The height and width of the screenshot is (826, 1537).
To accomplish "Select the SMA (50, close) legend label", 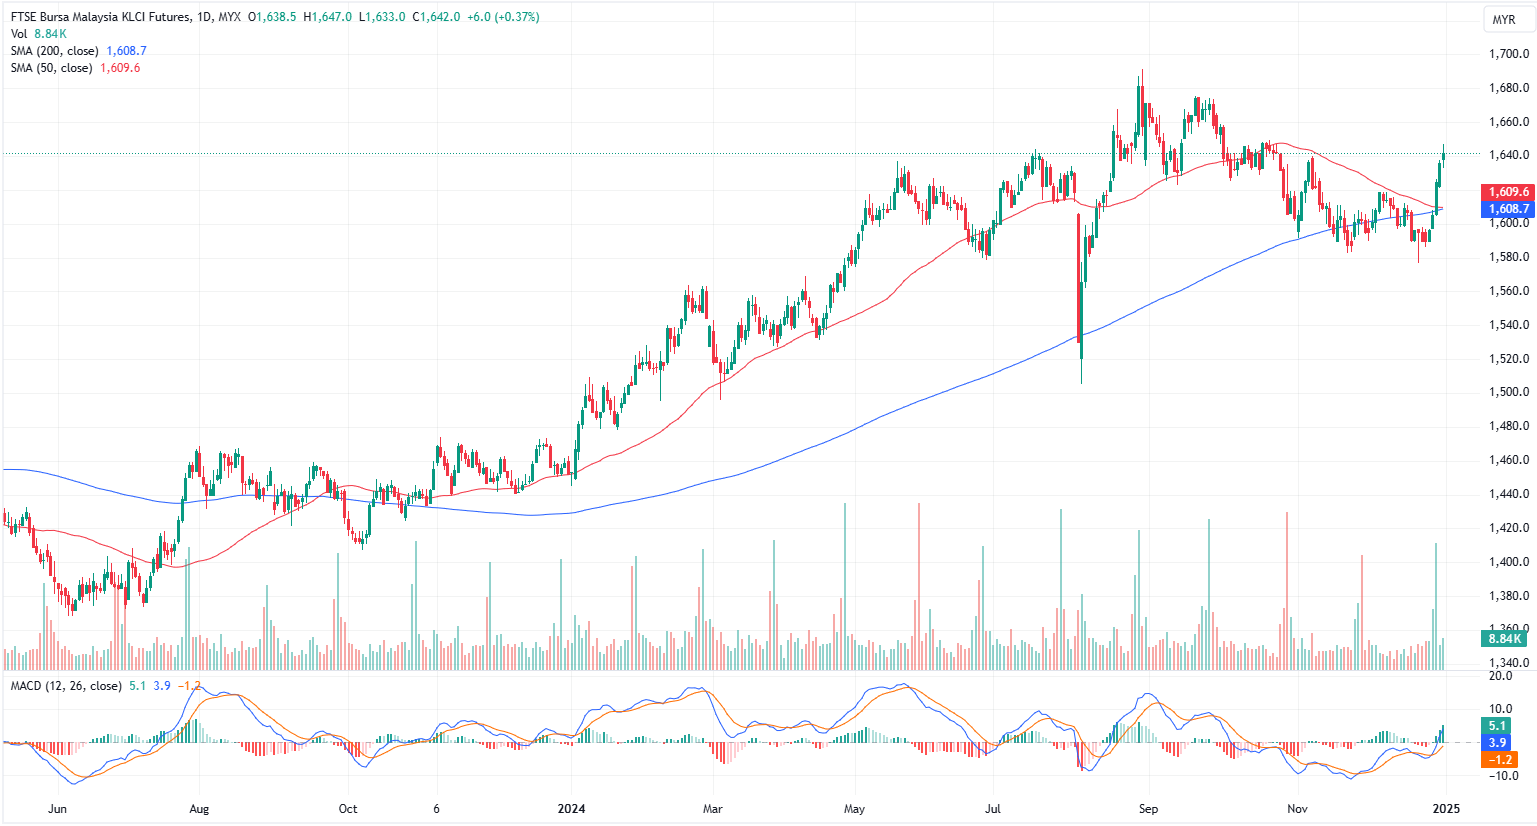I will (52, 68).
